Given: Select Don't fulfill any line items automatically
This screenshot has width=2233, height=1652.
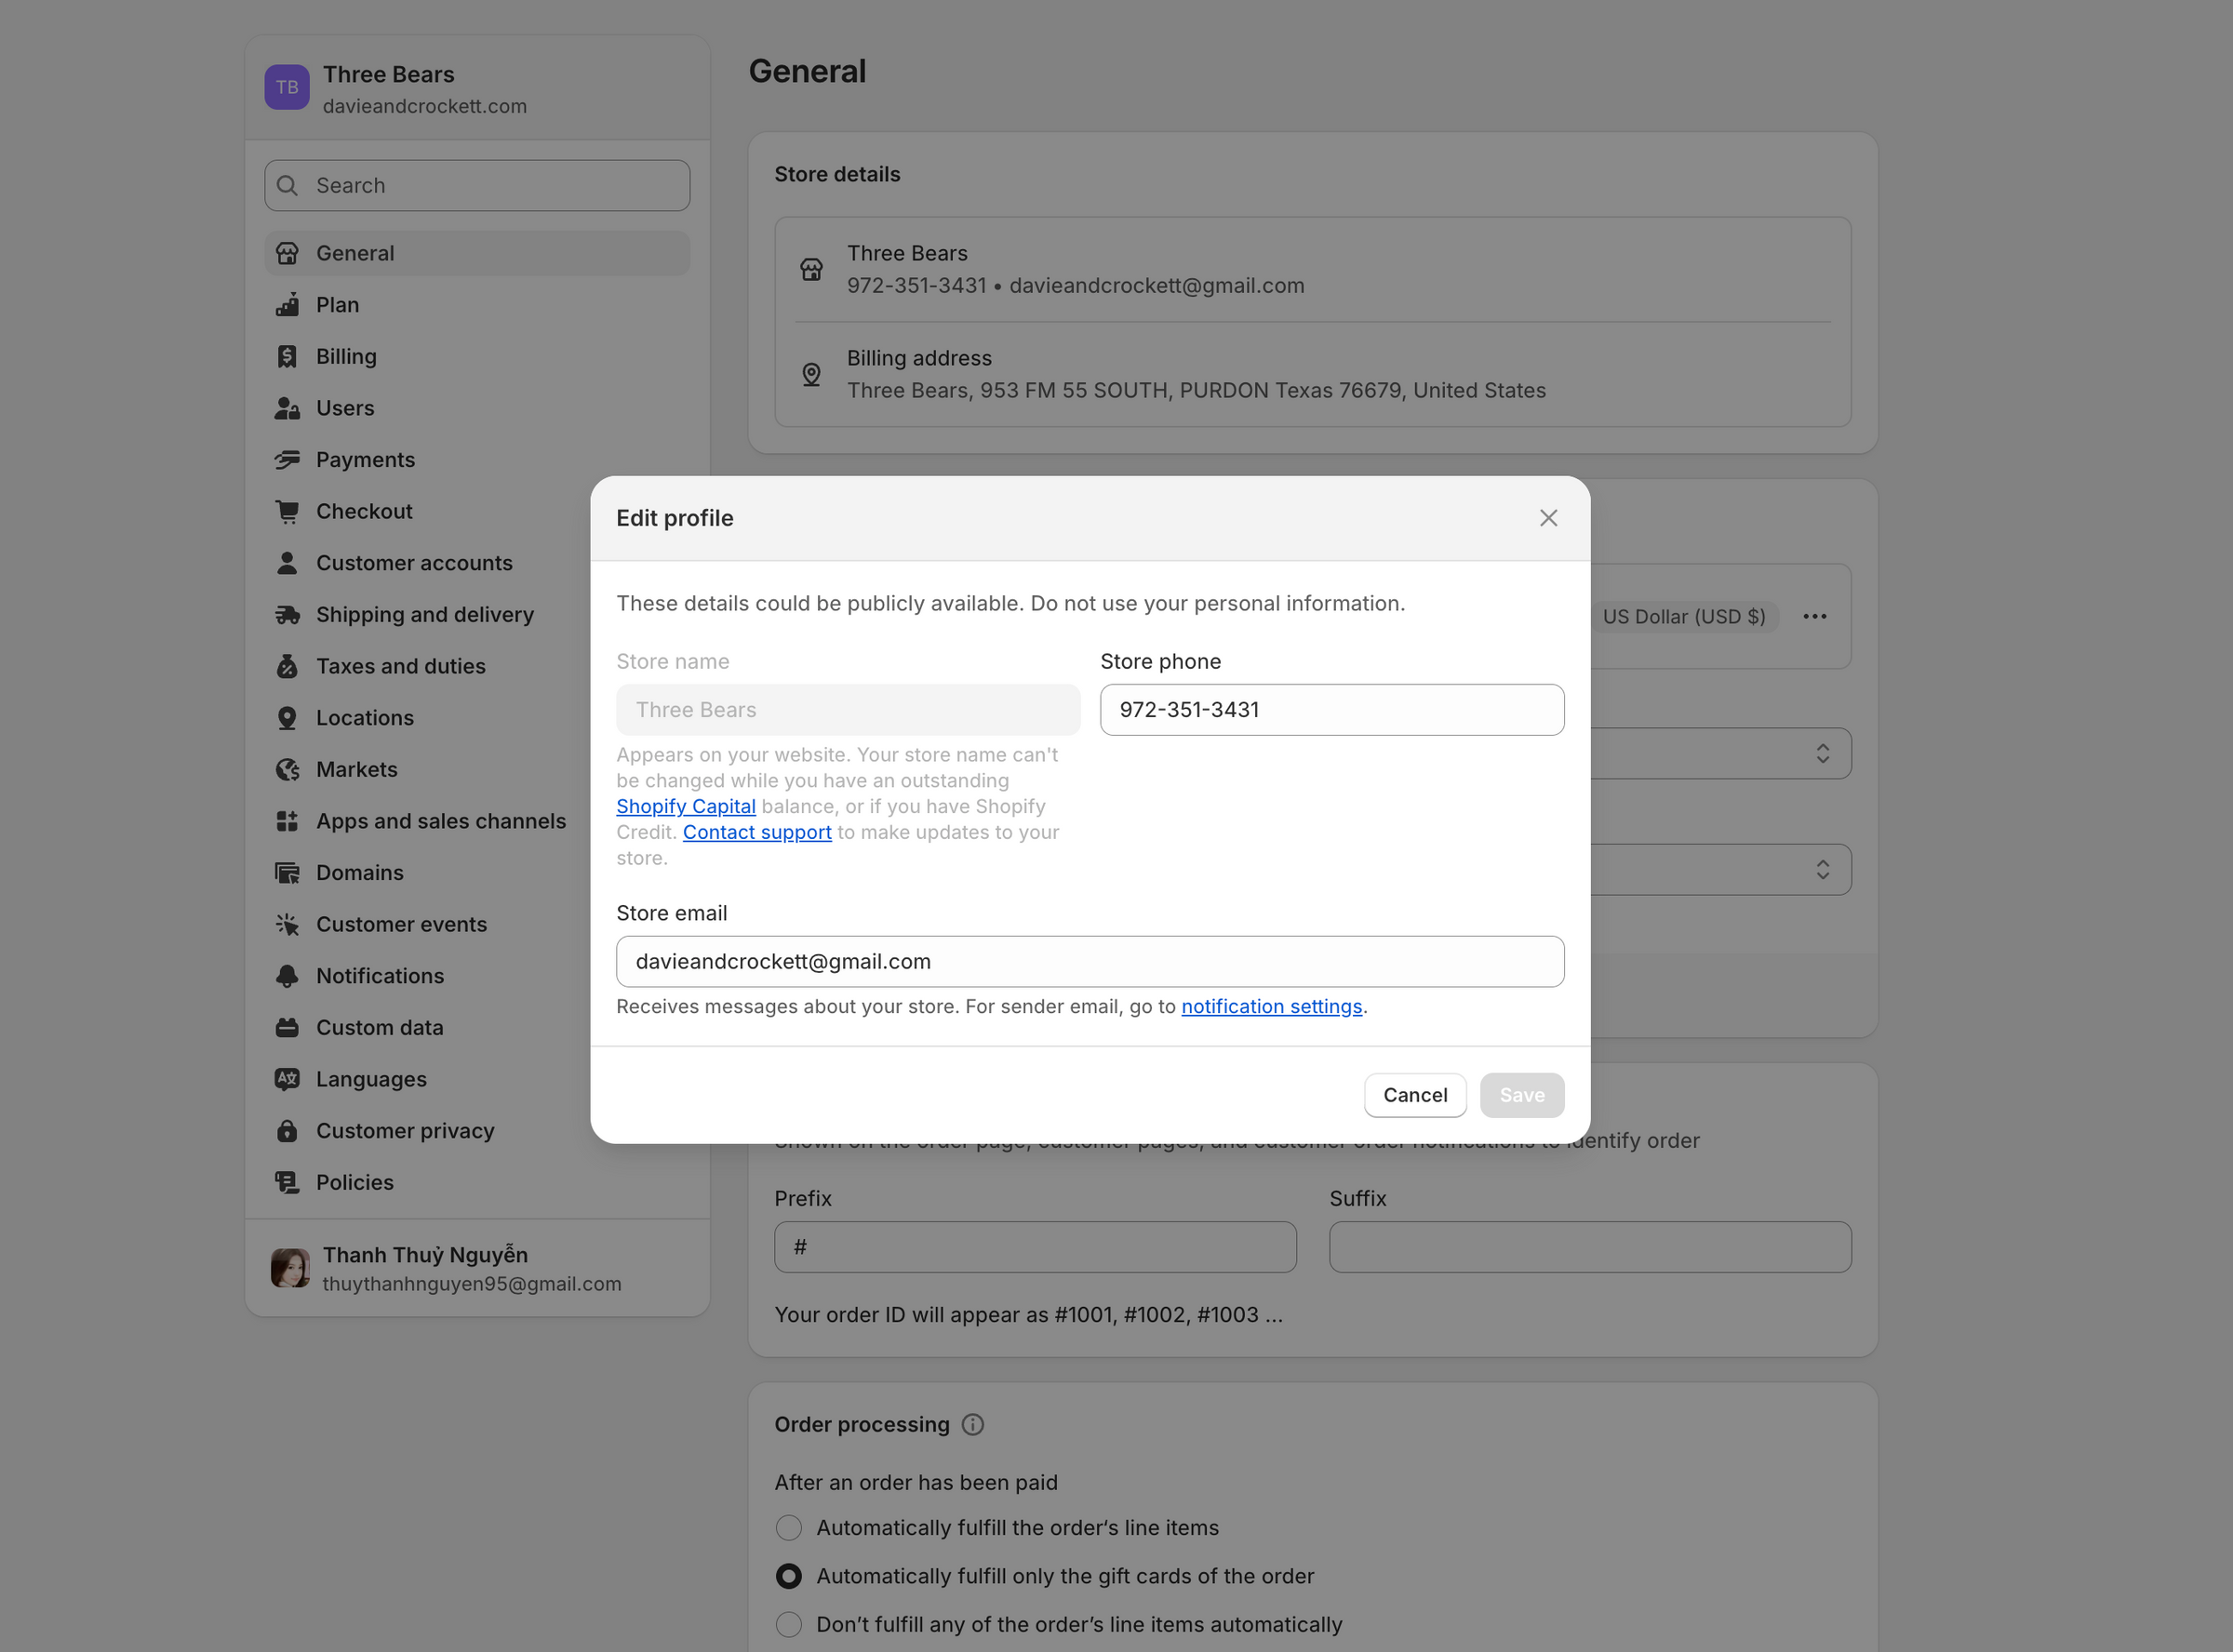Looking at the screenshot, I should click(788, 1624).
